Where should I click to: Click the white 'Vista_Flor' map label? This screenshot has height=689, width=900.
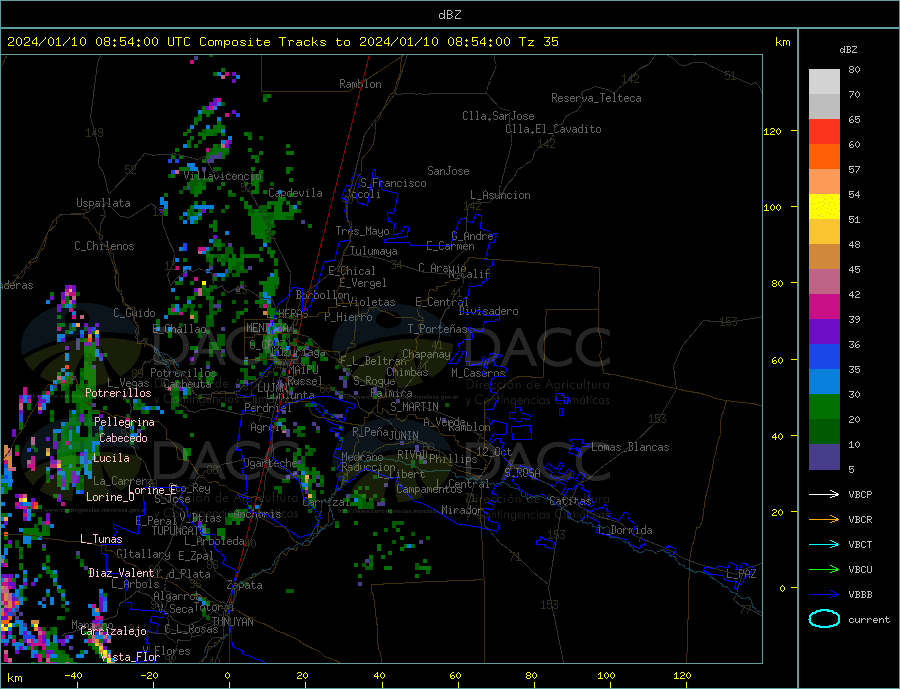130,657
